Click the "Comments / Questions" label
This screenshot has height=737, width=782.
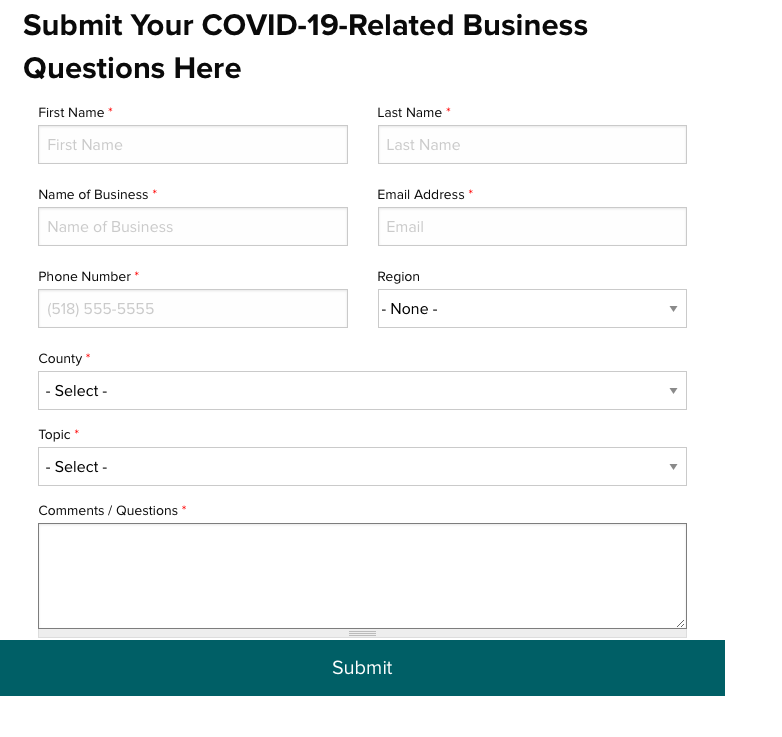(x=108, y=511)
